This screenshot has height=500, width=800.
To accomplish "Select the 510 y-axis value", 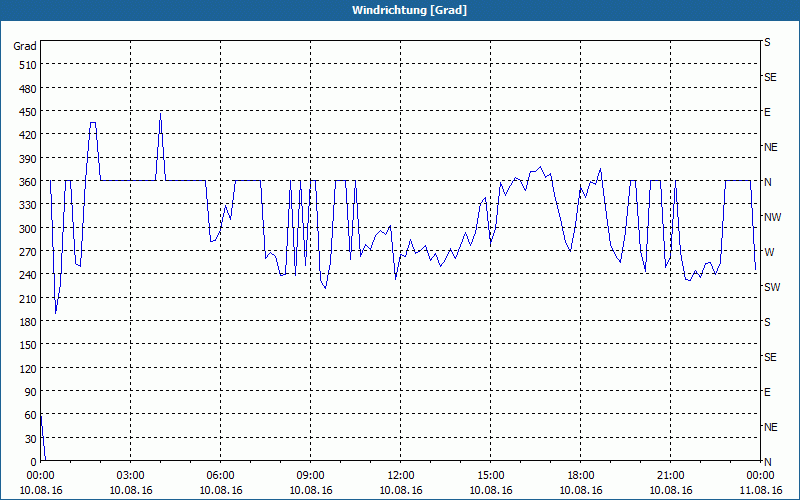I will tap(28, 65).
